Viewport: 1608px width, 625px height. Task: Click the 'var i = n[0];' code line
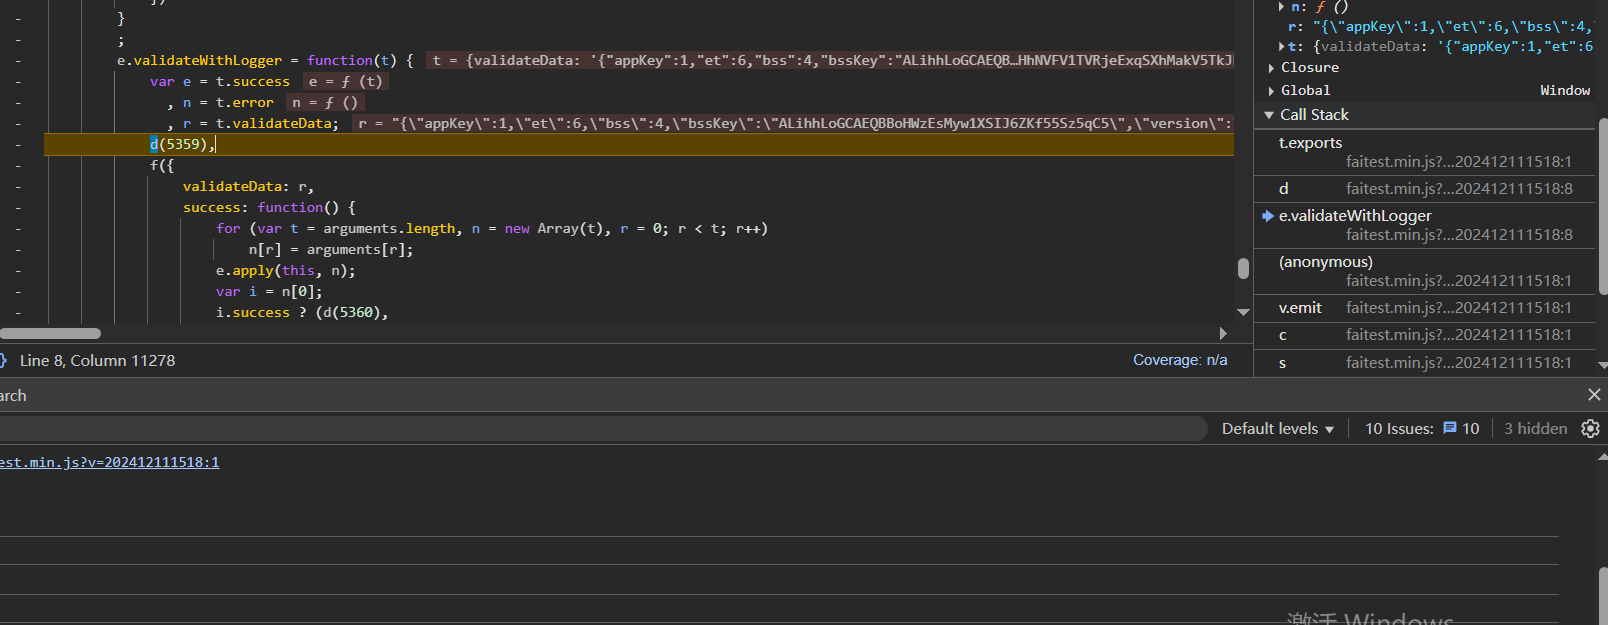[x=269, y=291]
